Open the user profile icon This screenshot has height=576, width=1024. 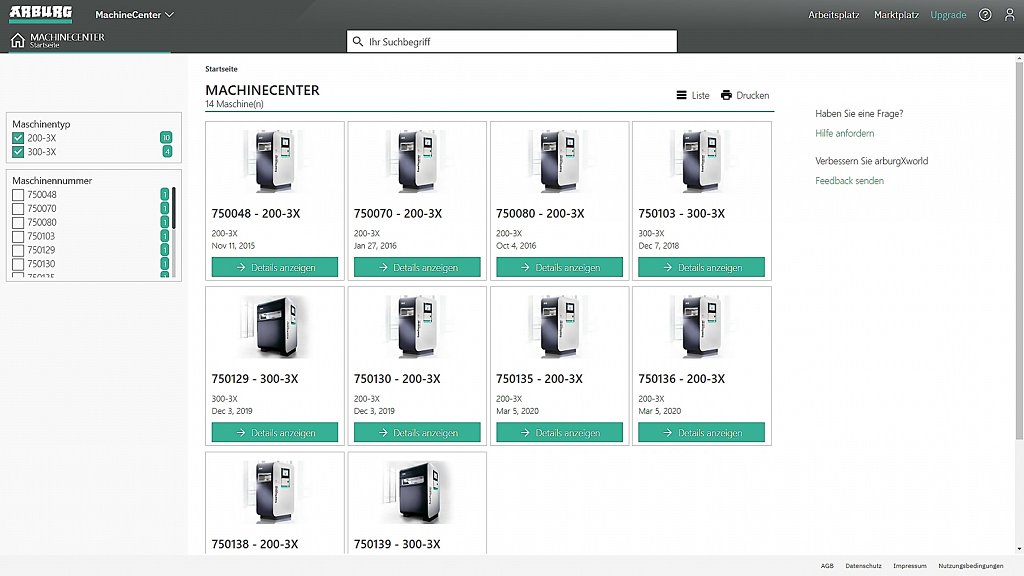[1009, 15]
